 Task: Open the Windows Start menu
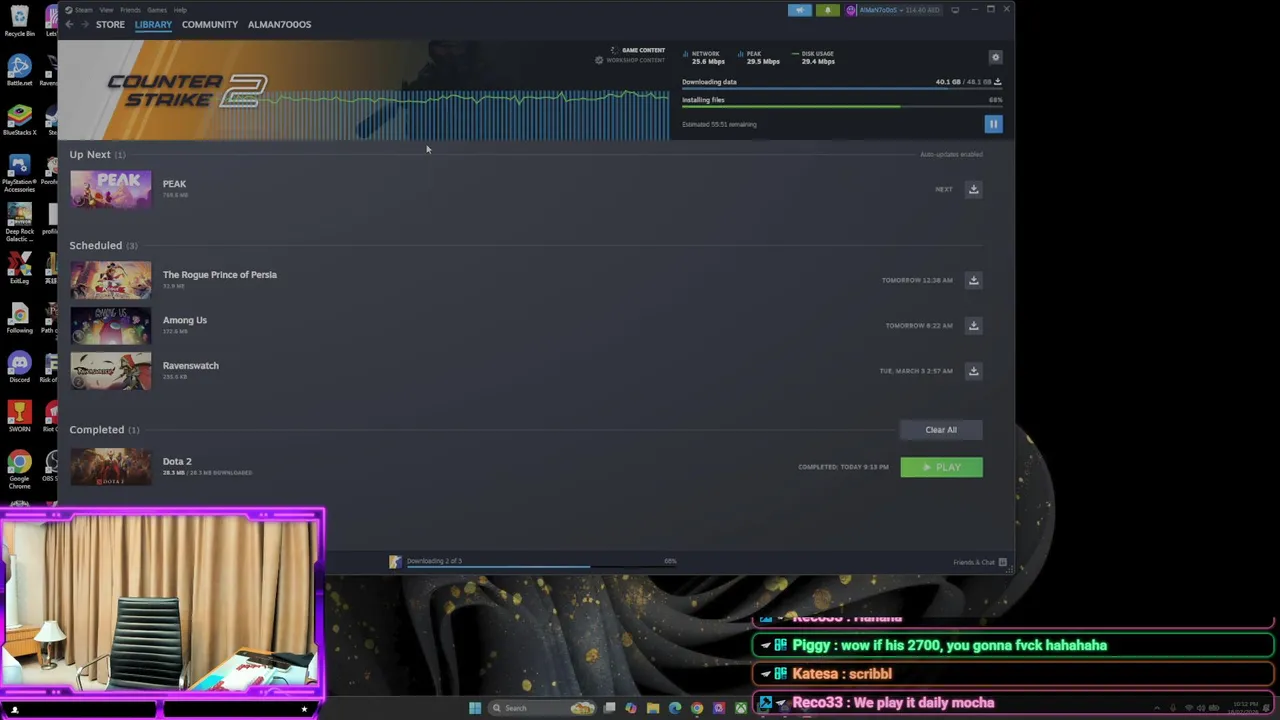pyautogui.click(x=475, y=708)
